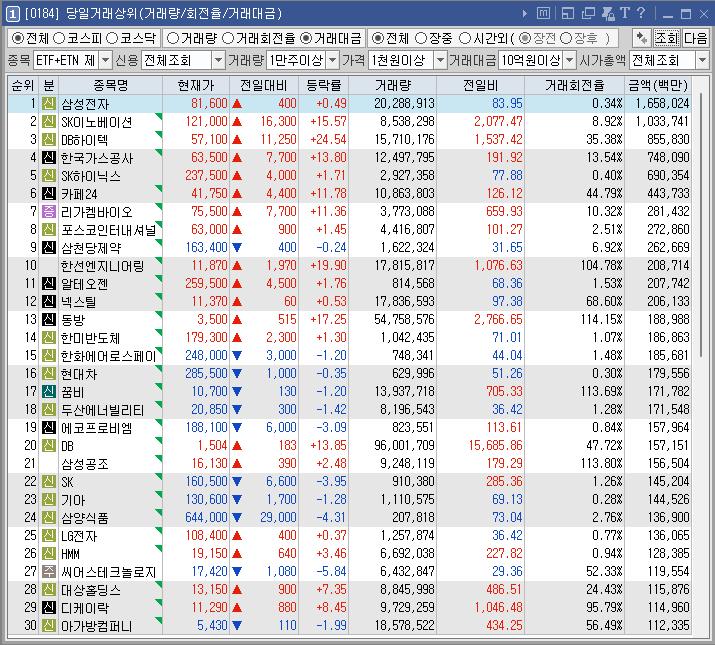The image size is (715, 645).
Task: Click the black 신 badge in 에코프로비엠 row
Action: (x=49, y=427)
